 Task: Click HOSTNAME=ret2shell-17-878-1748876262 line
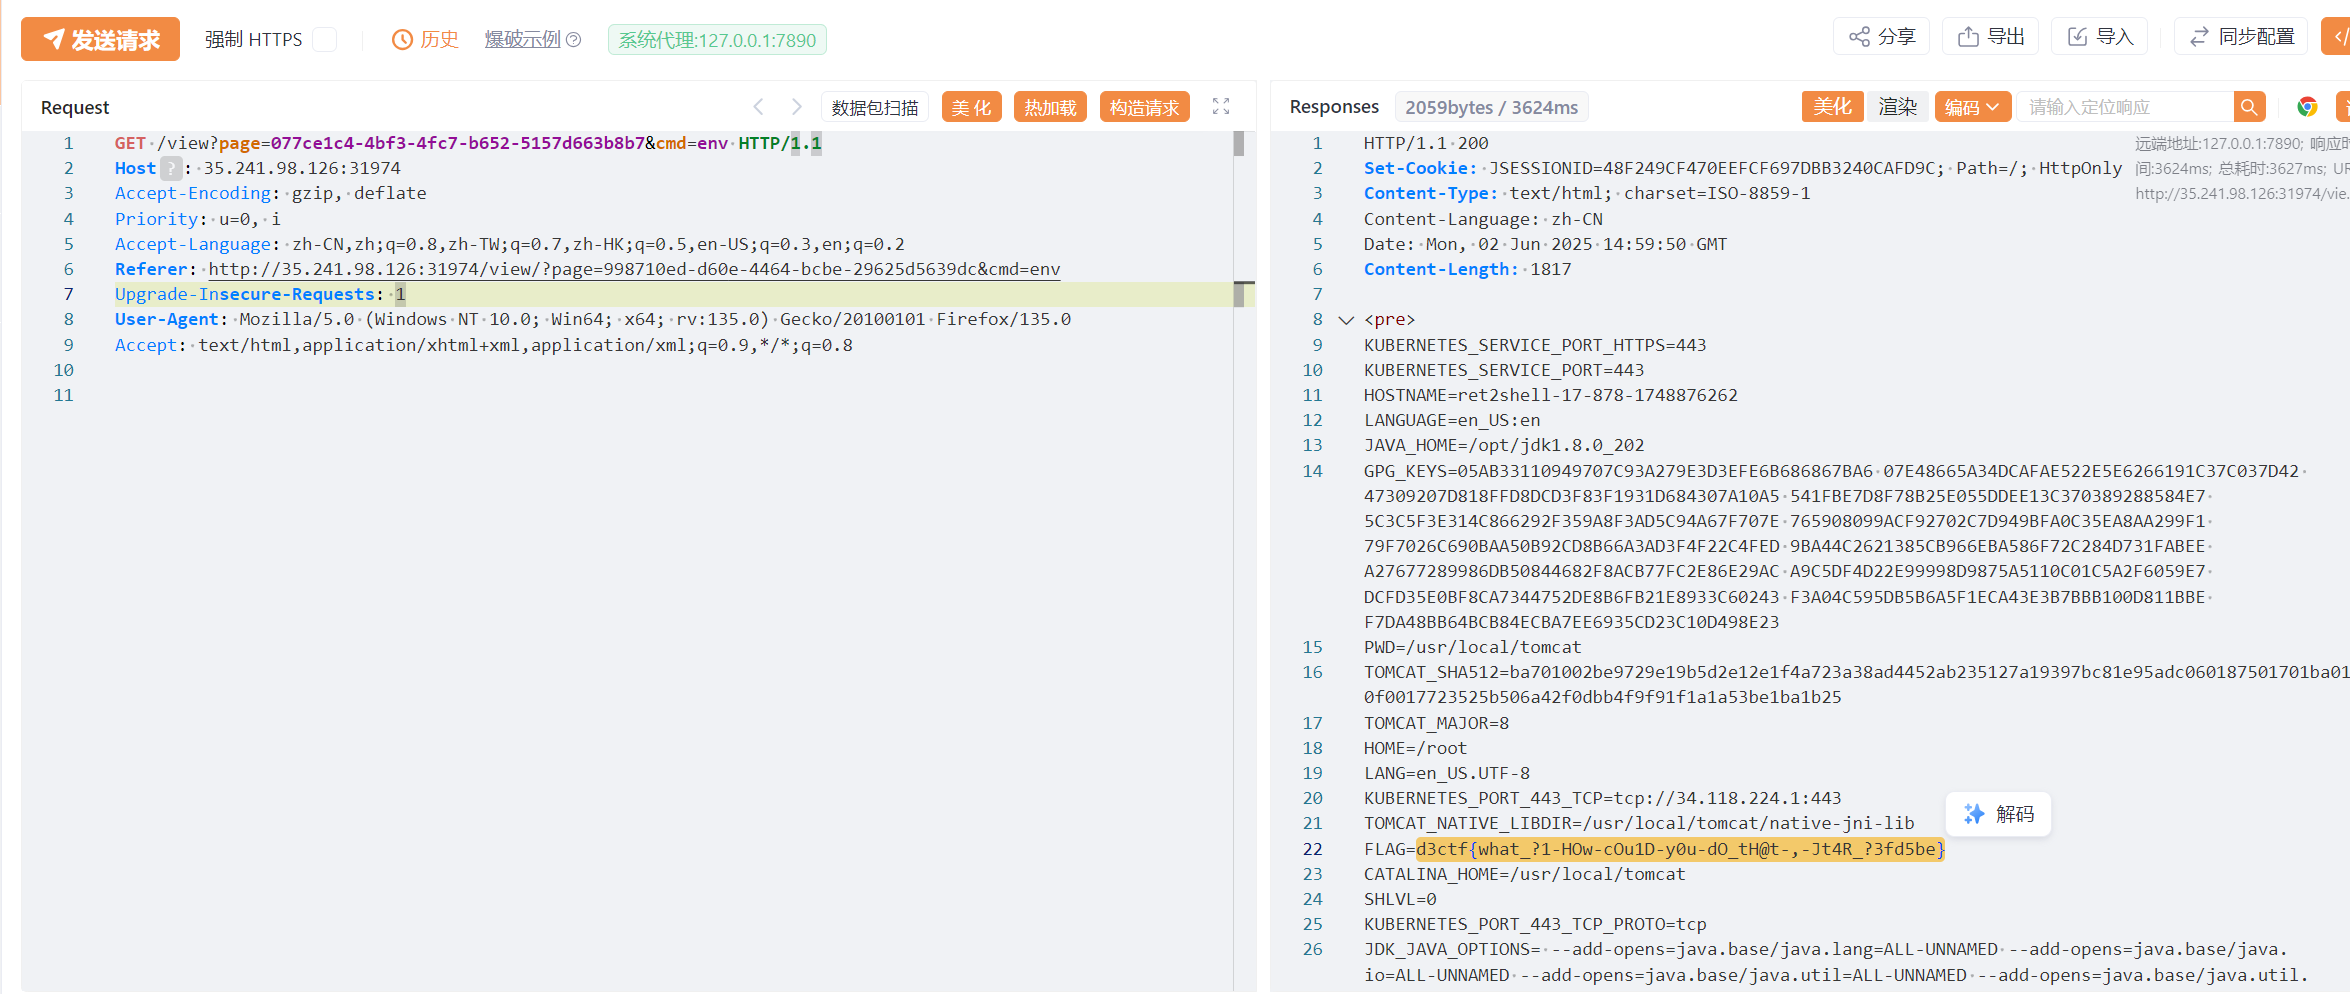coord(1551,395)
